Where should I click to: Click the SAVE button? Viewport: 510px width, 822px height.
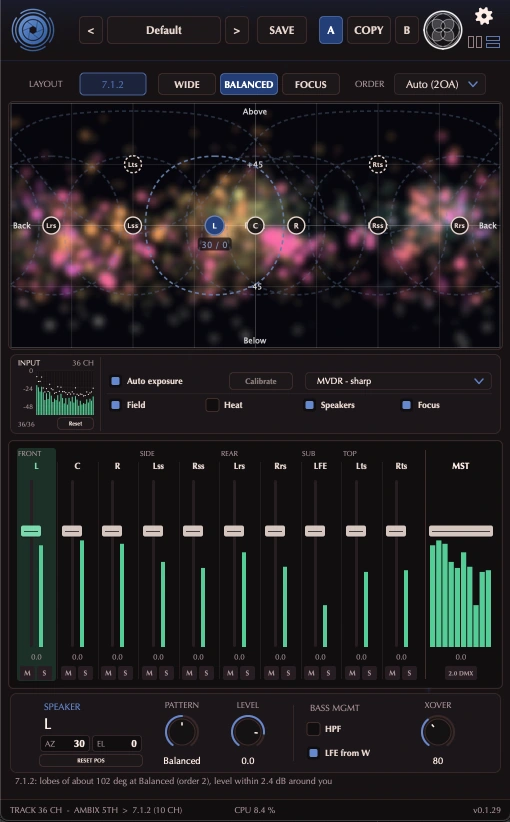281,30
